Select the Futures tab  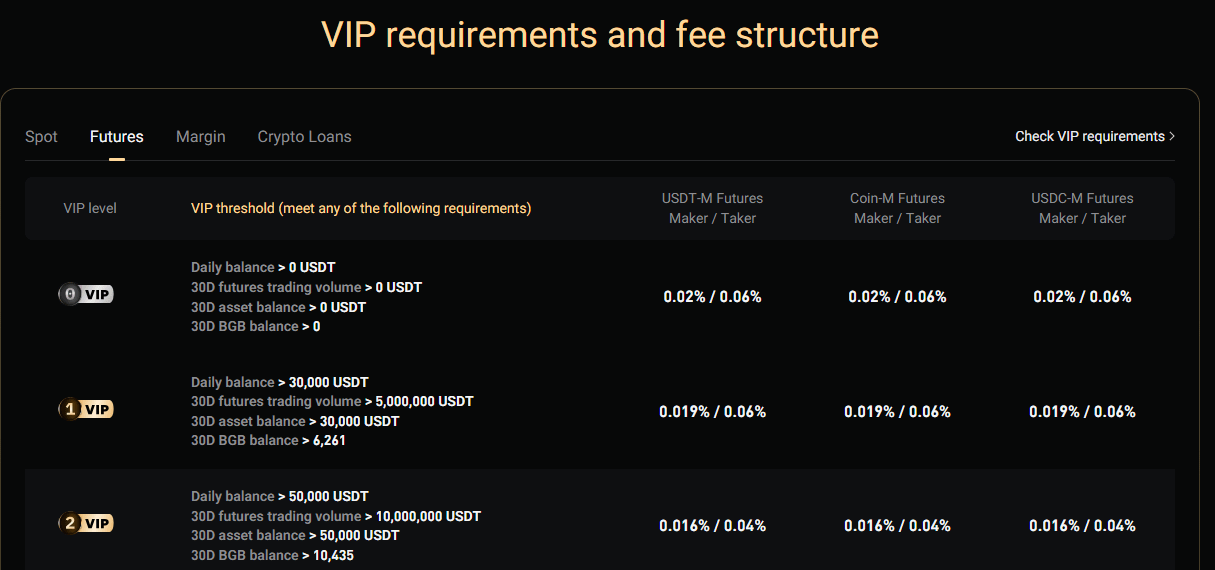(x=117, y=137)
